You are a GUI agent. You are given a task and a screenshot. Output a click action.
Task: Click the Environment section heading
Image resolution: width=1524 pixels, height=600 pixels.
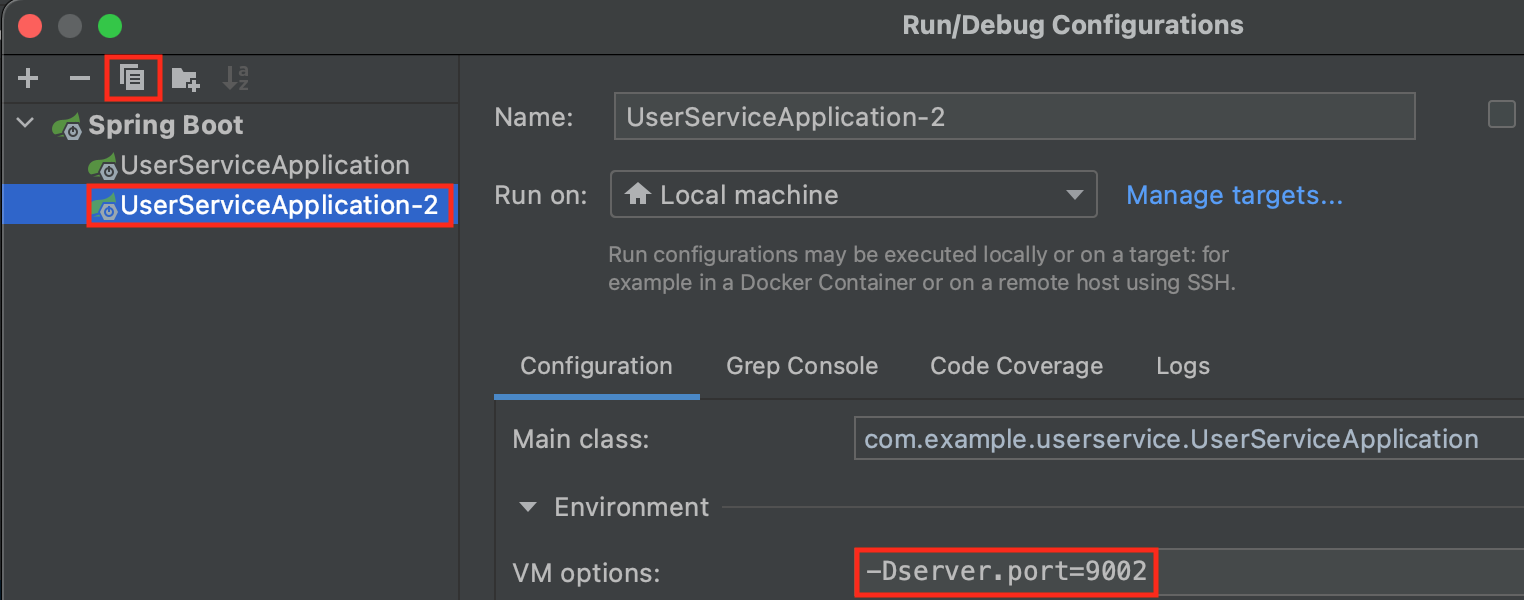coord(632,507)
